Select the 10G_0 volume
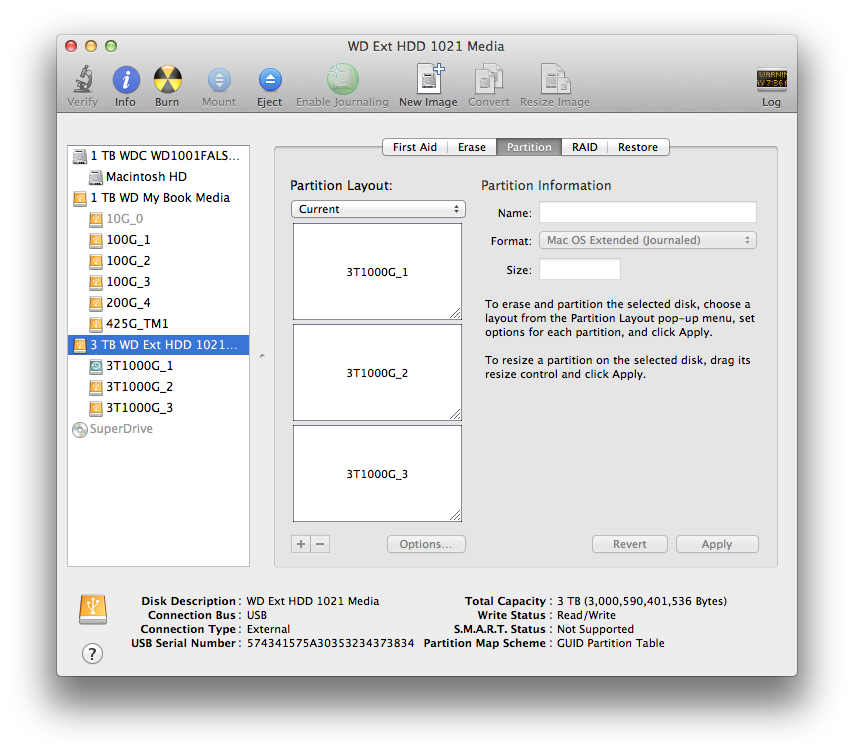 pos(158,218)
